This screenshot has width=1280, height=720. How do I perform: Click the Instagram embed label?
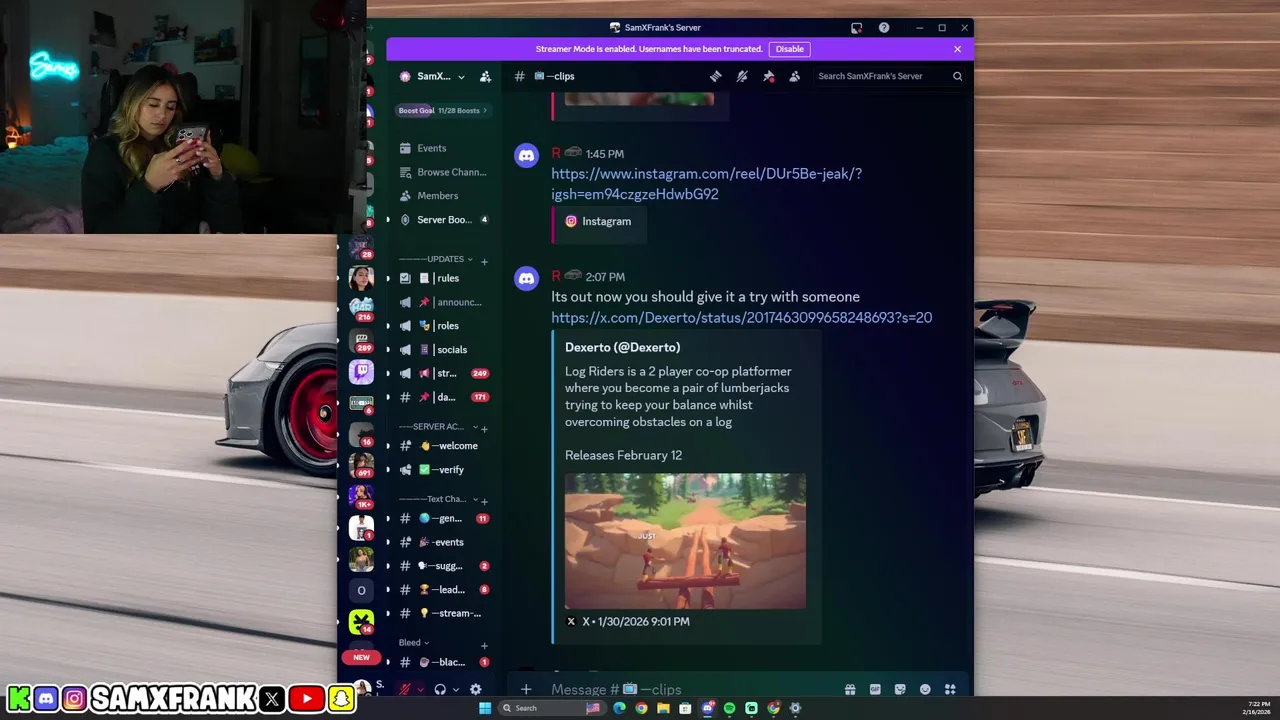[x=606, y=221]
